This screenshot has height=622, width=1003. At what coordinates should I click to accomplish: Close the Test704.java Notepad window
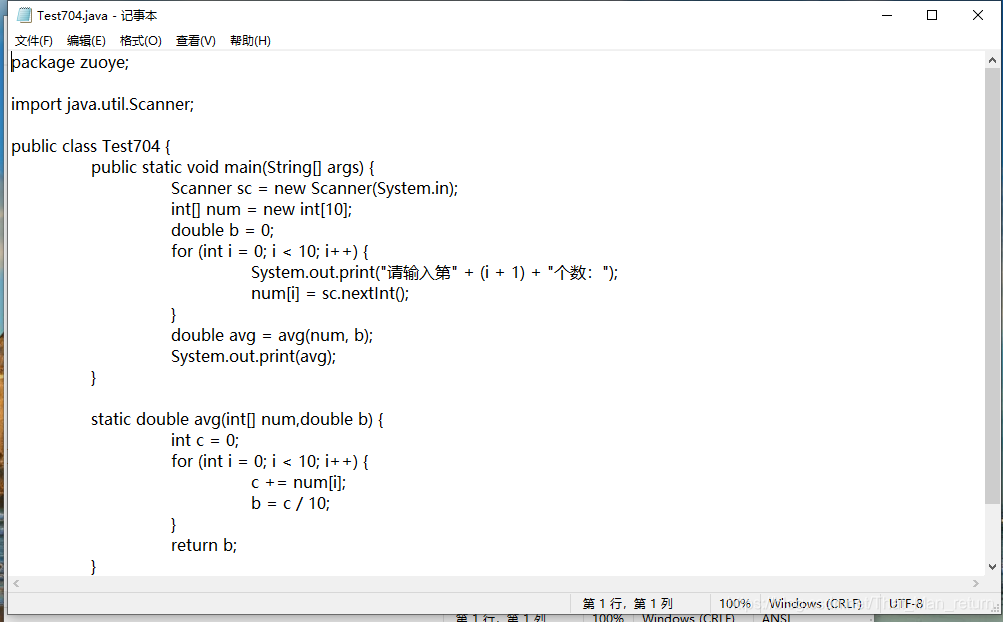pos(977,15)
